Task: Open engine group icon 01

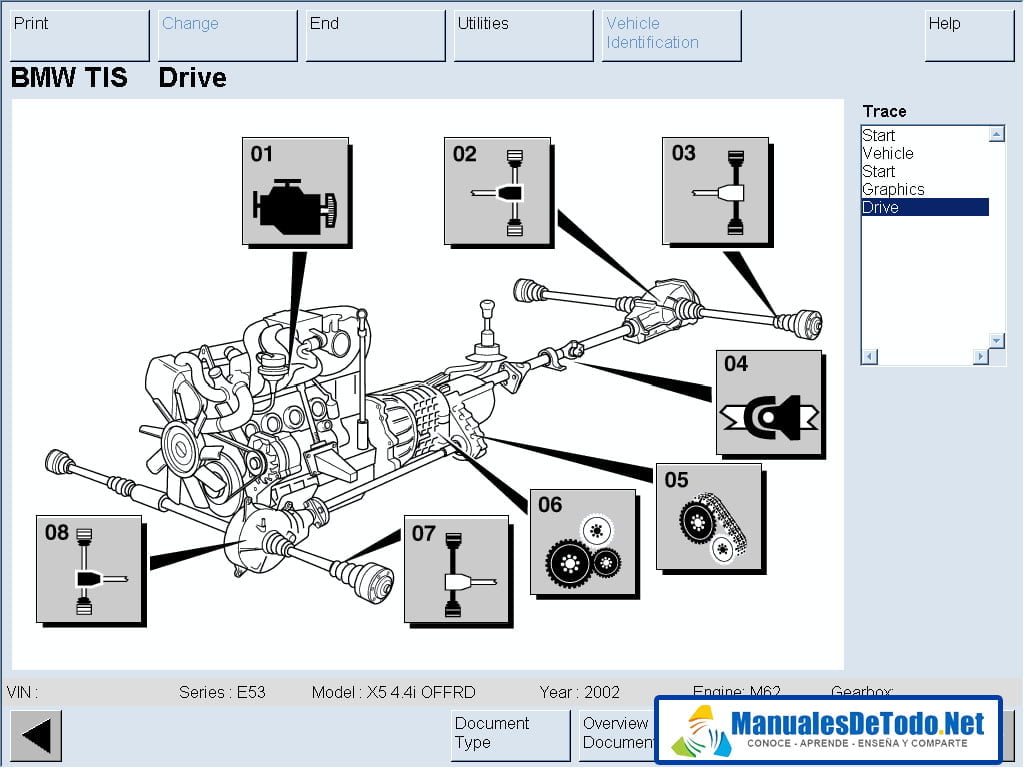Action: (x=296, y=191)
